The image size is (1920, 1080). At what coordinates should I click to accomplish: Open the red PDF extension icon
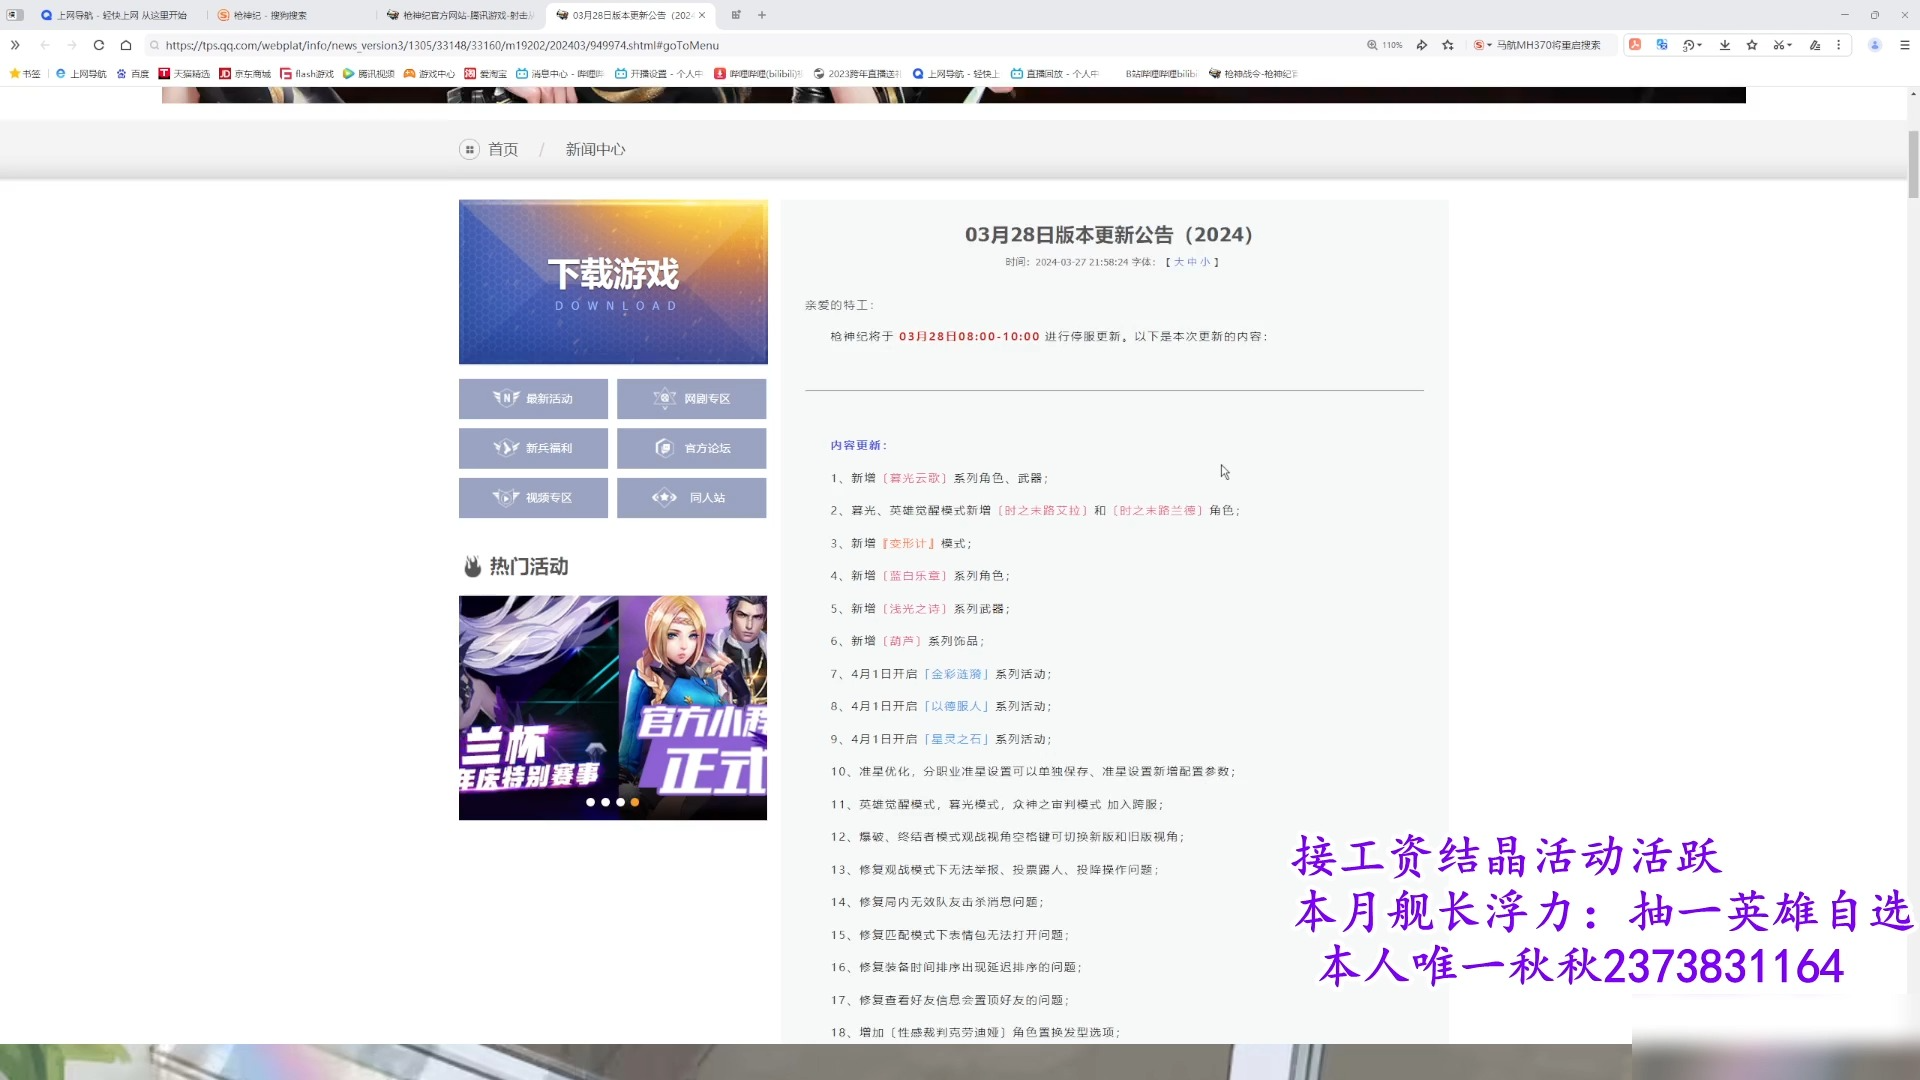1635,45
